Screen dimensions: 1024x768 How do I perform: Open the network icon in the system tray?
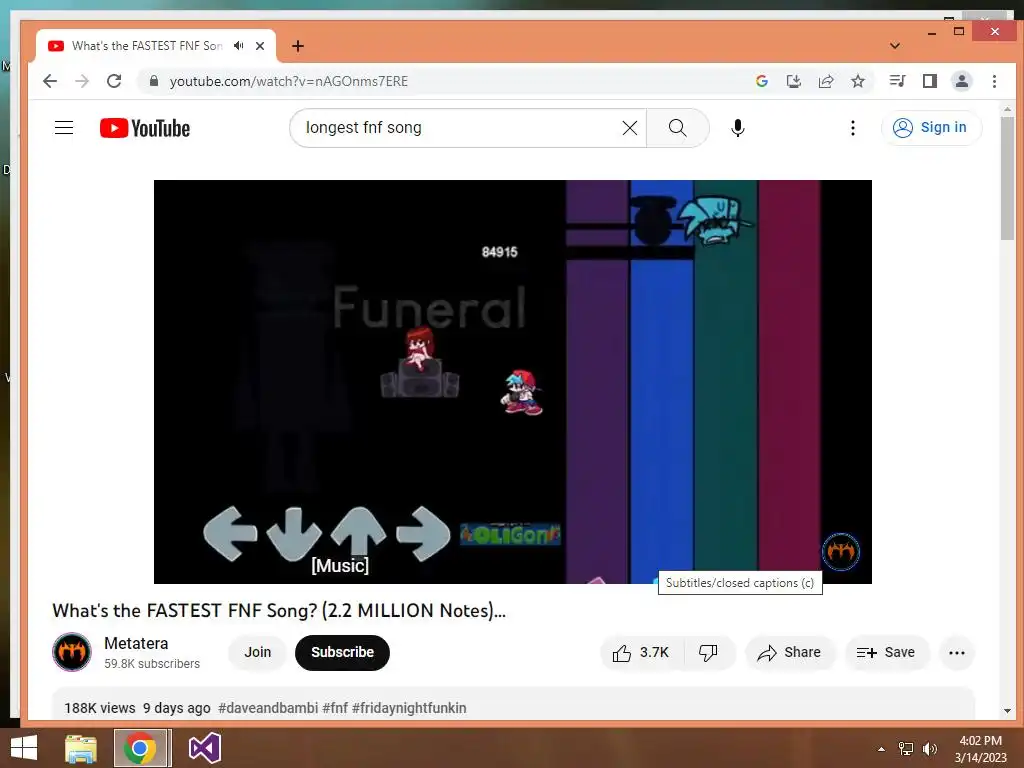[x=906, y=749]
